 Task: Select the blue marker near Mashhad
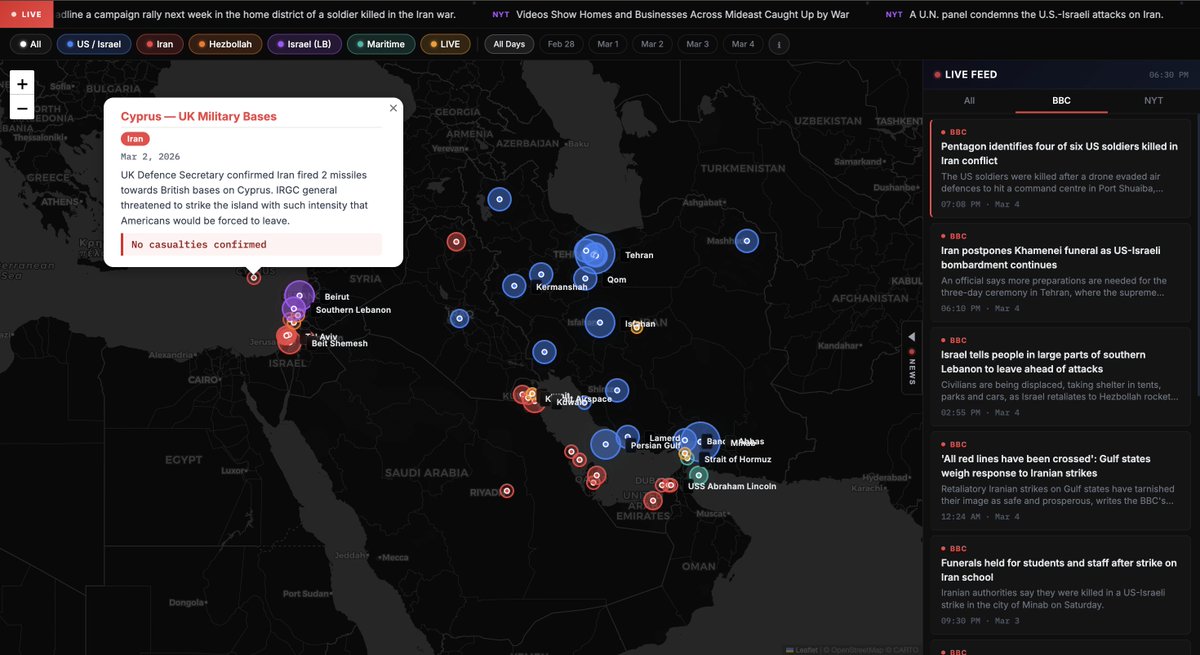pos(746,241)
